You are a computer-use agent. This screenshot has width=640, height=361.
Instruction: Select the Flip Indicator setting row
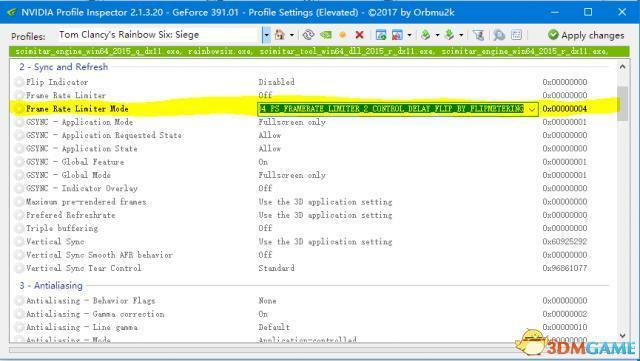point(313,82)
